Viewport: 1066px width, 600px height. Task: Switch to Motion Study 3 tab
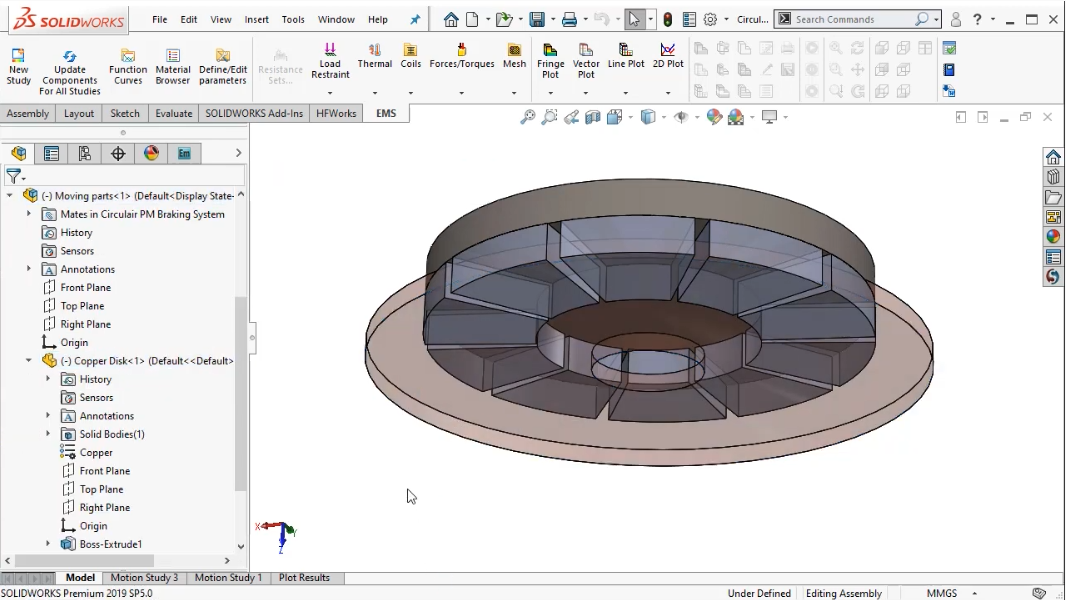(x=144, y=578)
